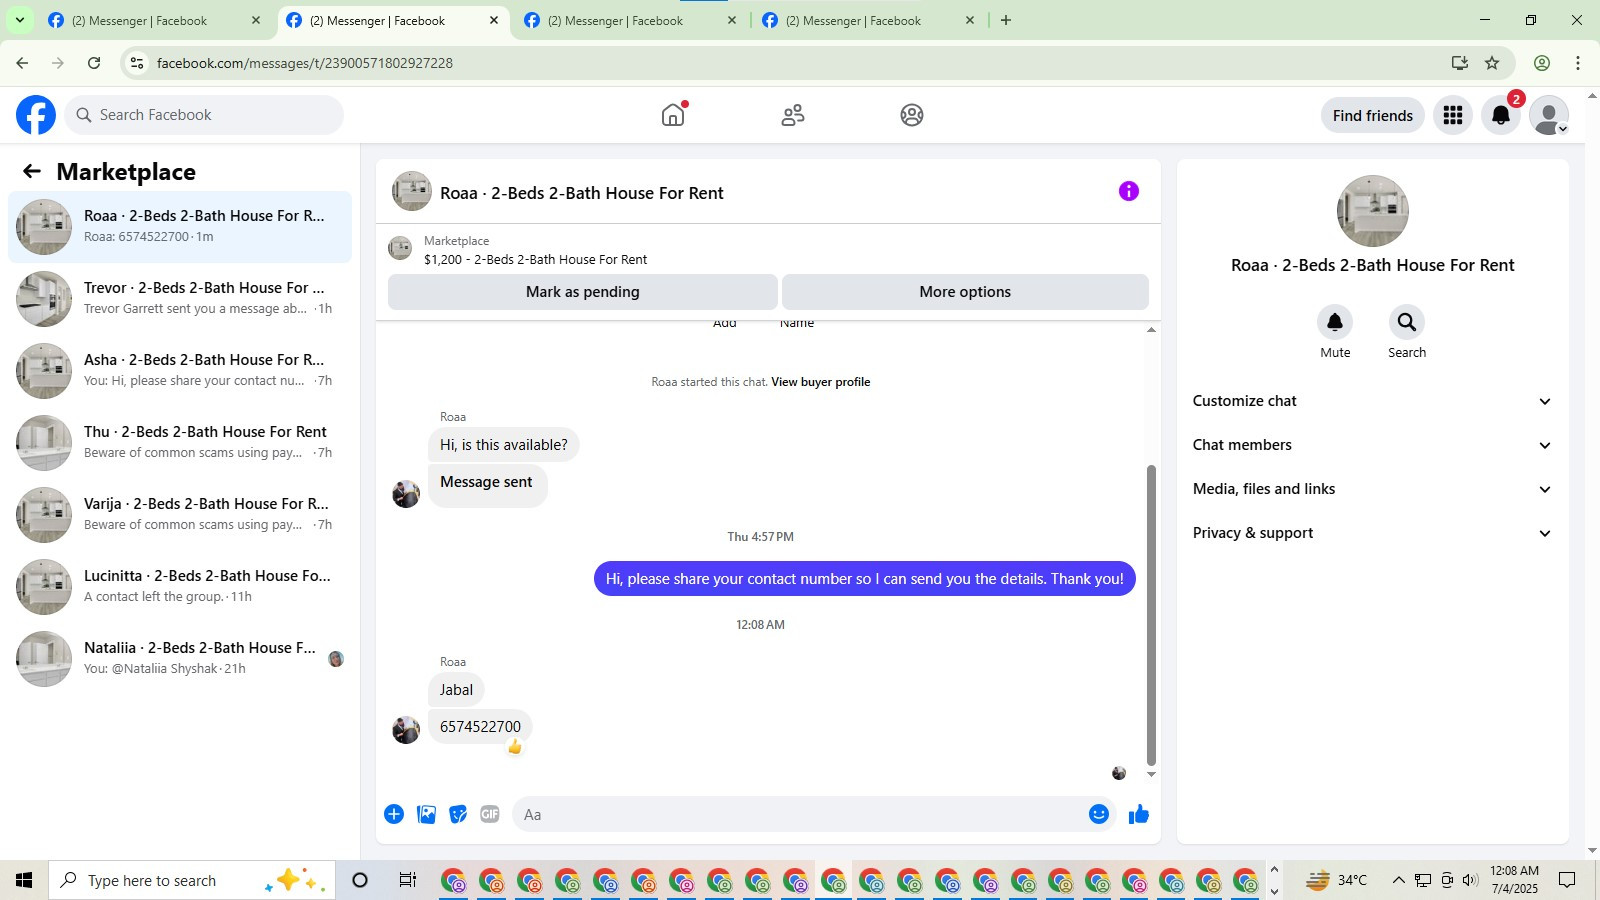Switch to the third Messenger browser tab
Image resolution: width=1600 pixels, height=900 pixels.
pos(630,20)
